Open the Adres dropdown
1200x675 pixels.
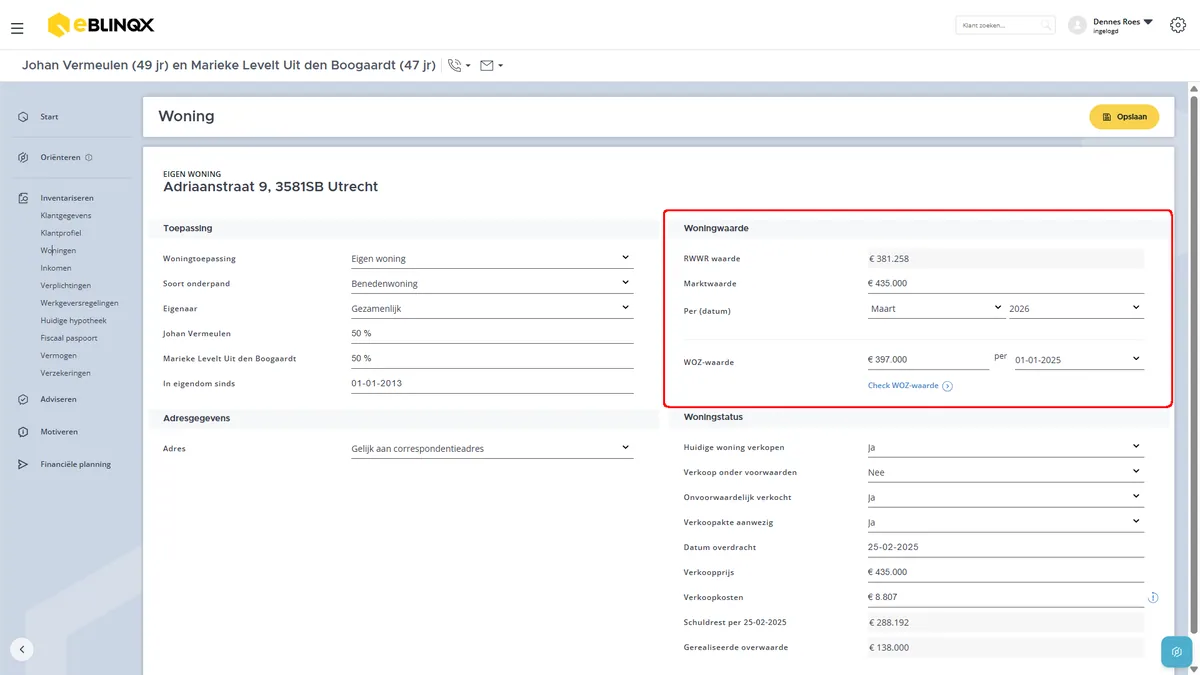coord(492,448)
